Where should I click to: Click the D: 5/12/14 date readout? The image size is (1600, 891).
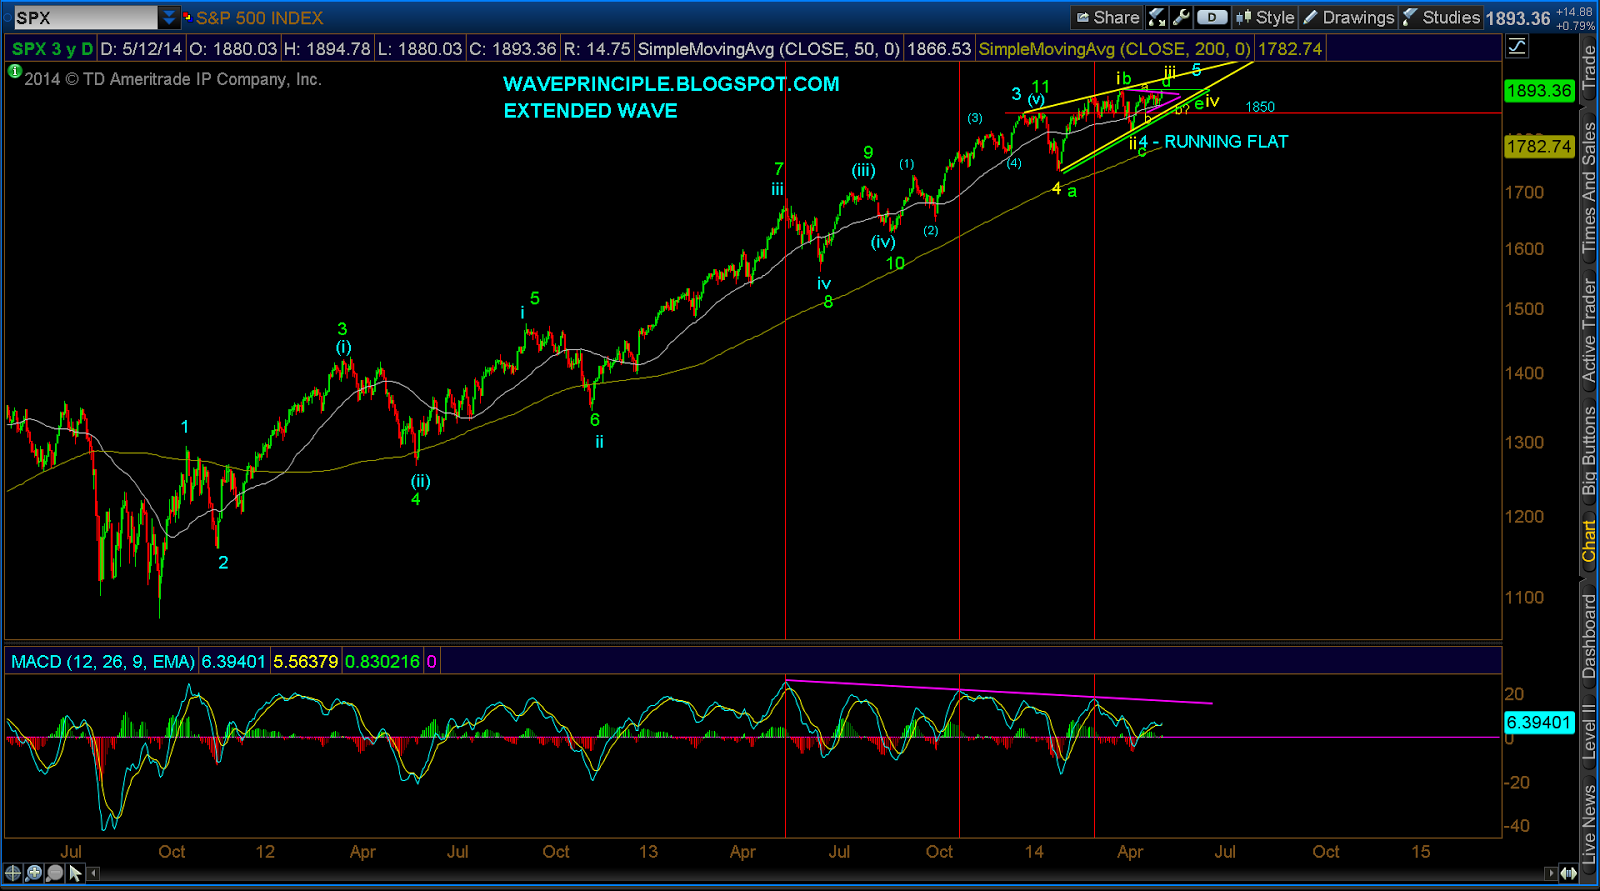coord(141,48)
